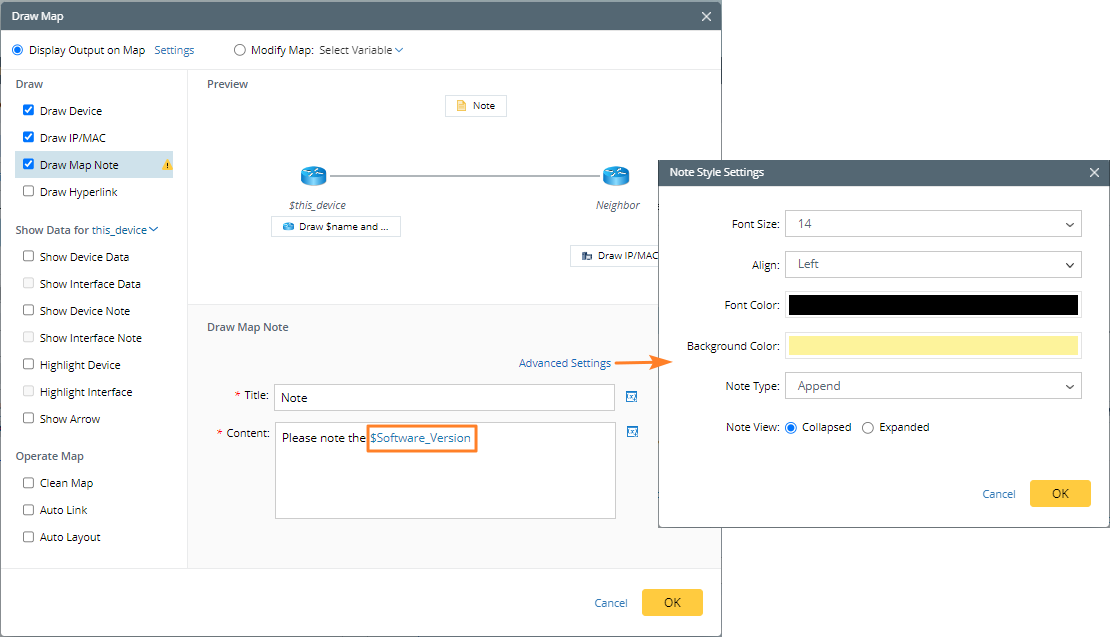The image size is (1111, 637).
Task: Enable the Draw Hyperlink checkbox
Action: click(28, 191)
